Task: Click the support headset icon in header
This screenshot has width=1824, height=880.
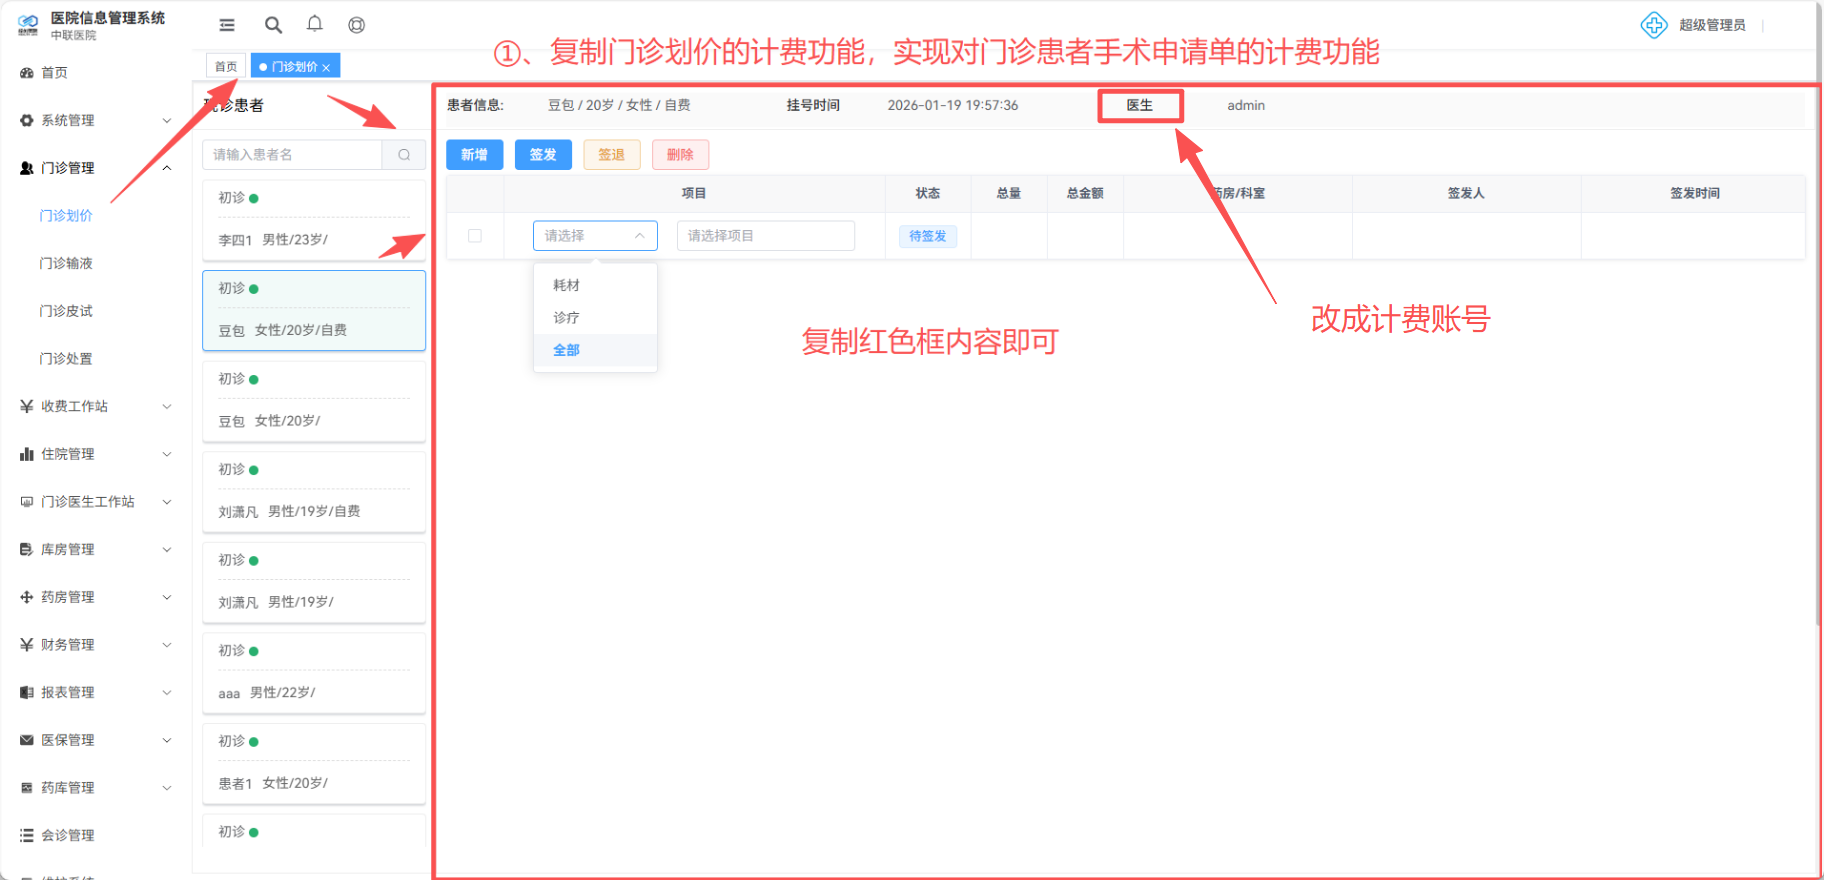Action: (356, 25)
